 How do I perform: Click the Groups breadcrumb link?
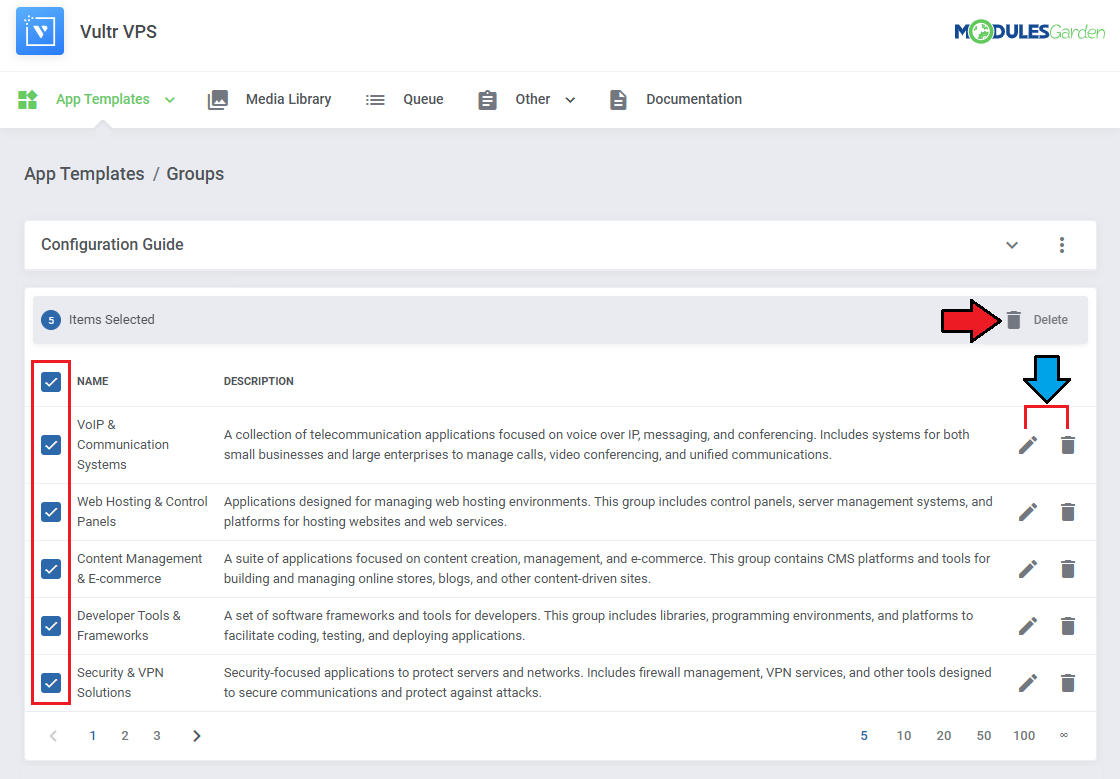click(195, 174)
